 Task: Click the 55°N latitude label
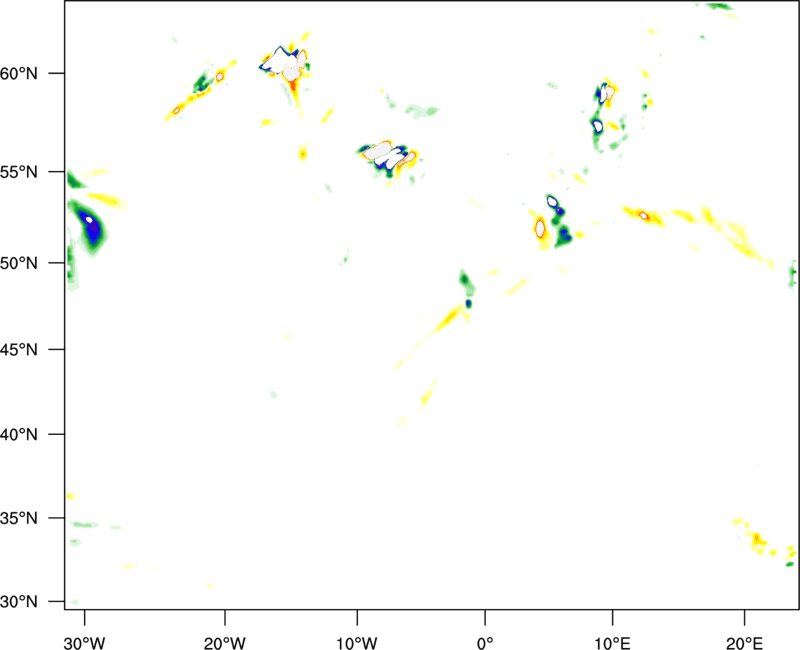tap(19, 172)
